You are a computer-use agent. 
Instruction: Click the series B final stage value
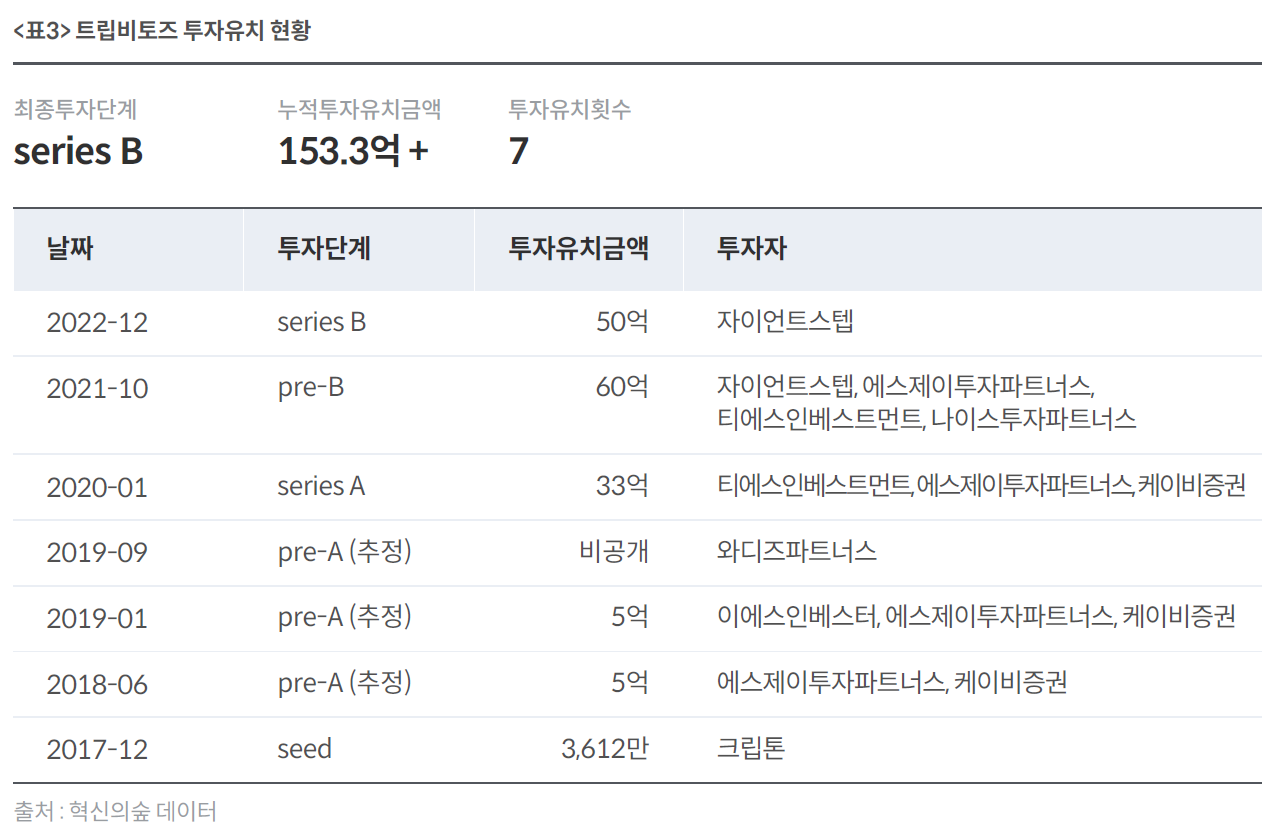pyautogui.click(x=78, y=151)
